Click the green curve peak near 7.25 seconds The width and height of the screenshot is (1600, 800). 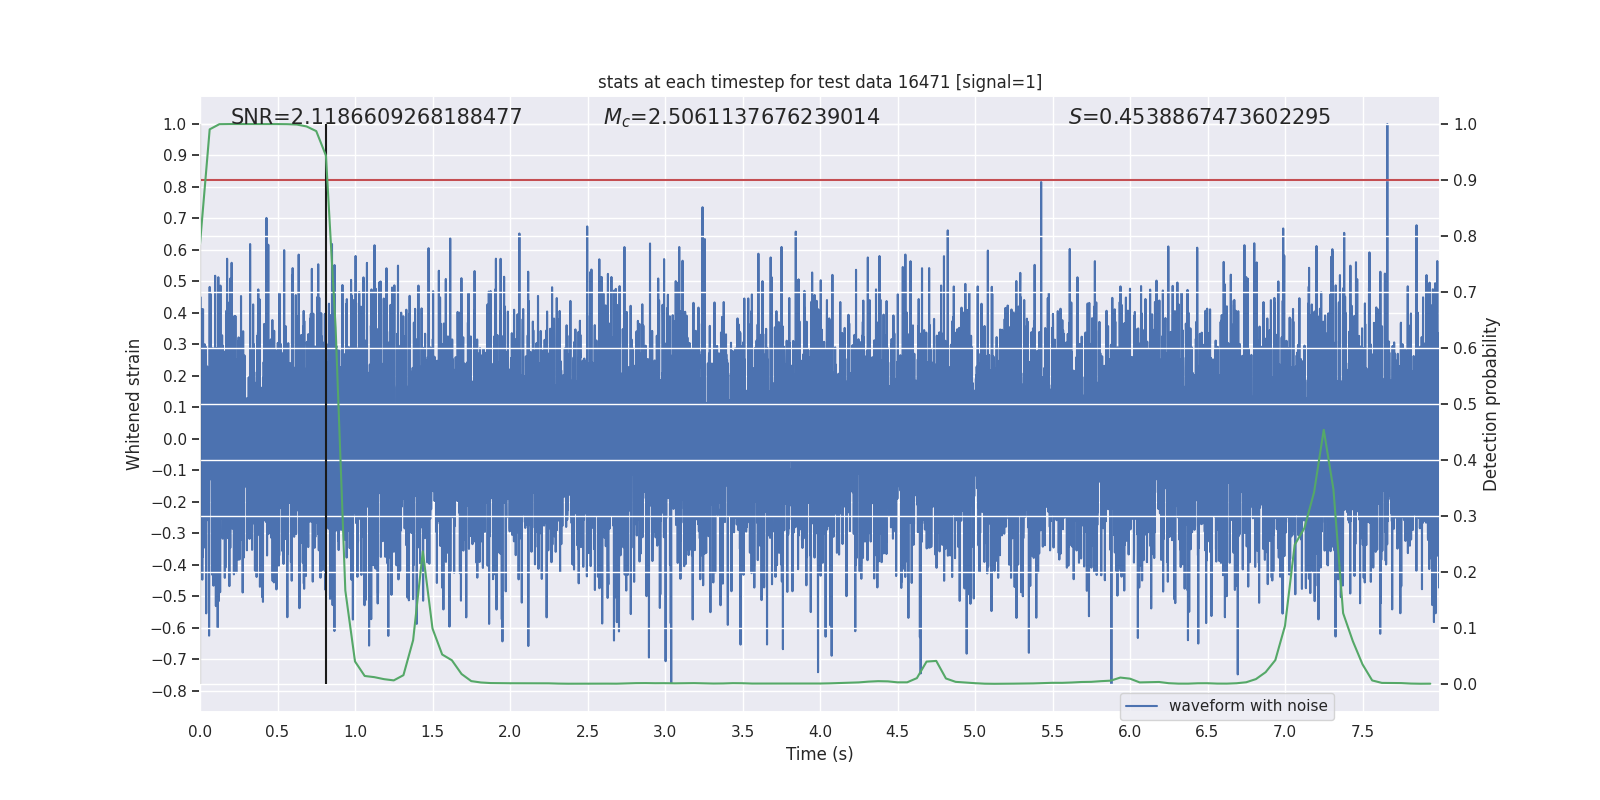coord(1323,431)
